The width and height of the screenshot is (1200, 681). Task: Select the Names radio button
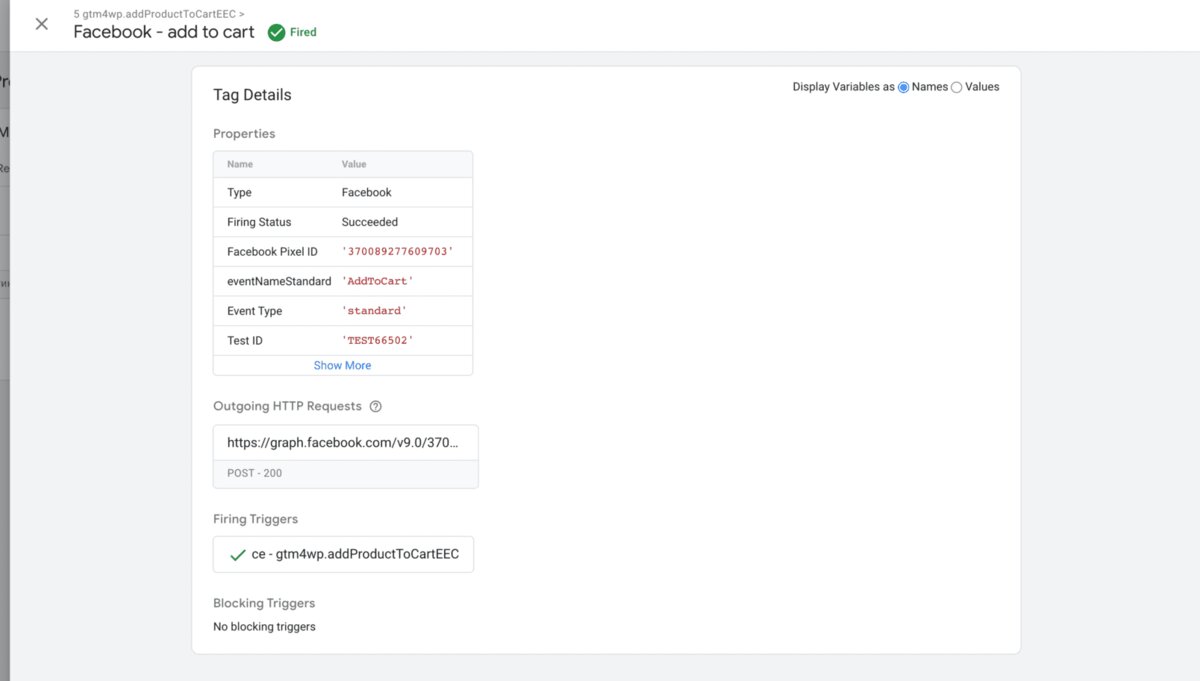tap(904, 87)
